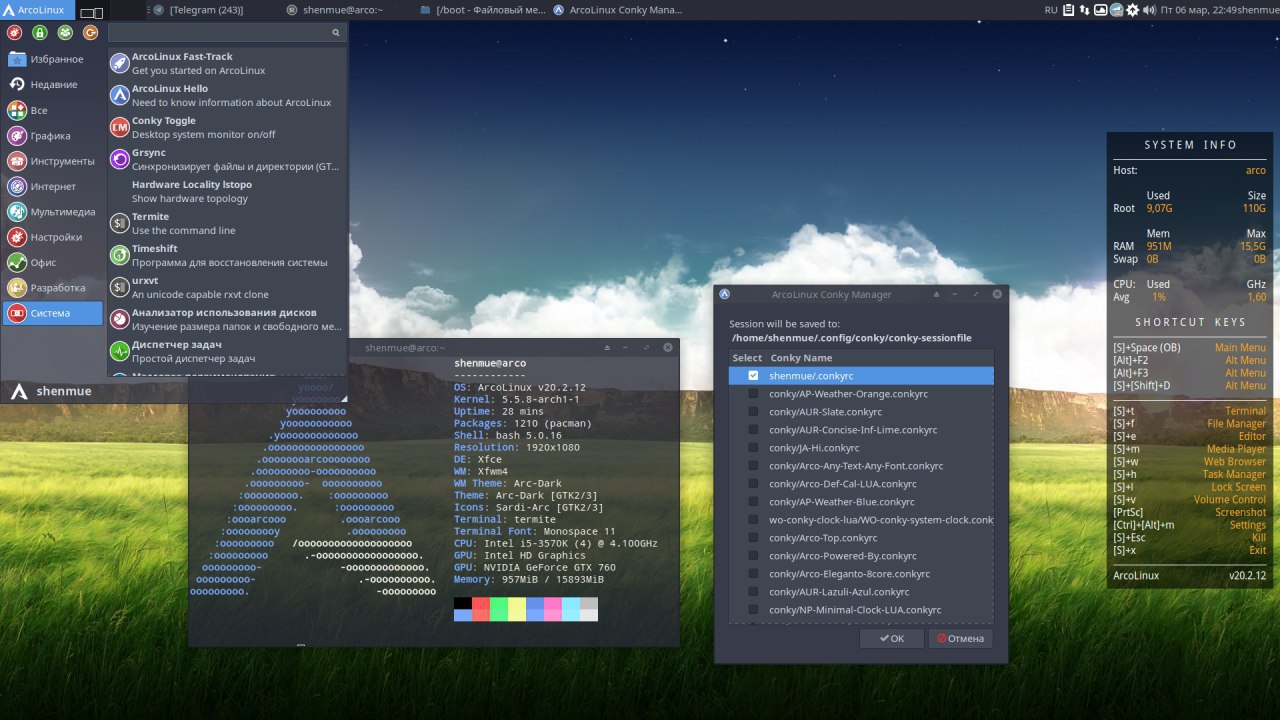Select conky/NP-Minimal-Clock-LUA.conkyrc row text
This screenshot has width=1280, height=720.
pyautogui.click(x=855, y=610)
